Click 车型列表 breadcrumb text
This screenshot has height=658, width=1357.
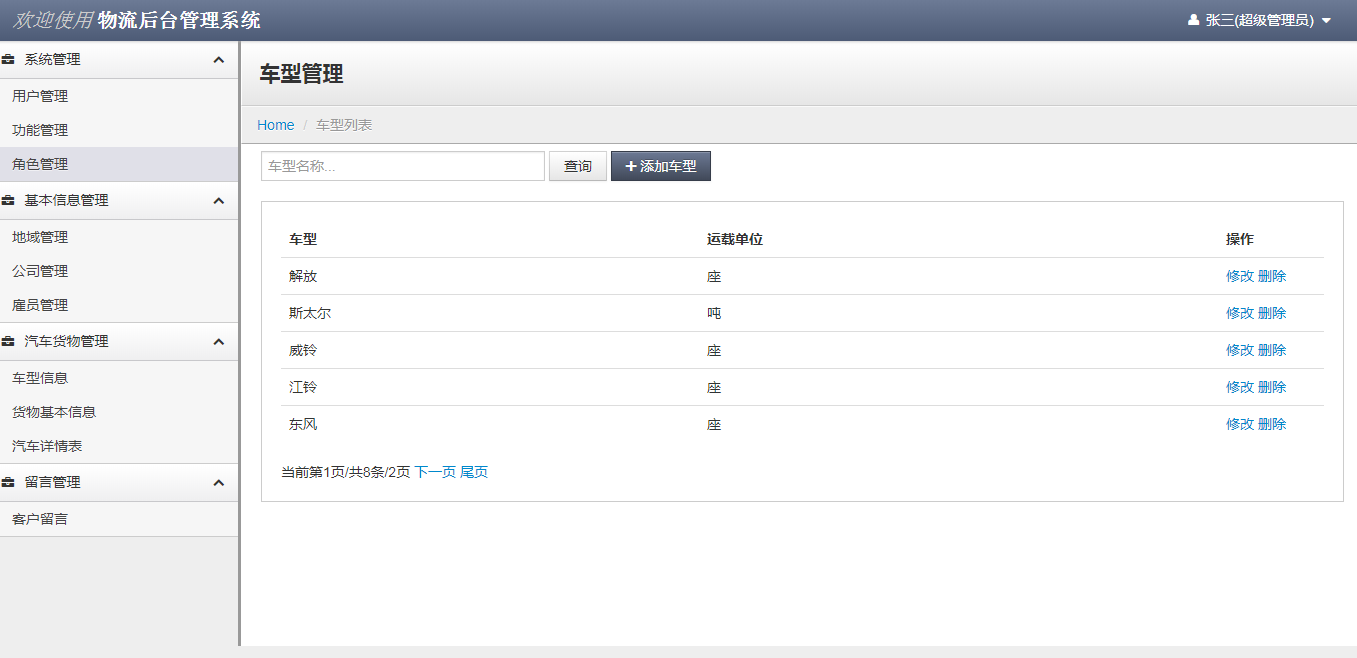344,125
